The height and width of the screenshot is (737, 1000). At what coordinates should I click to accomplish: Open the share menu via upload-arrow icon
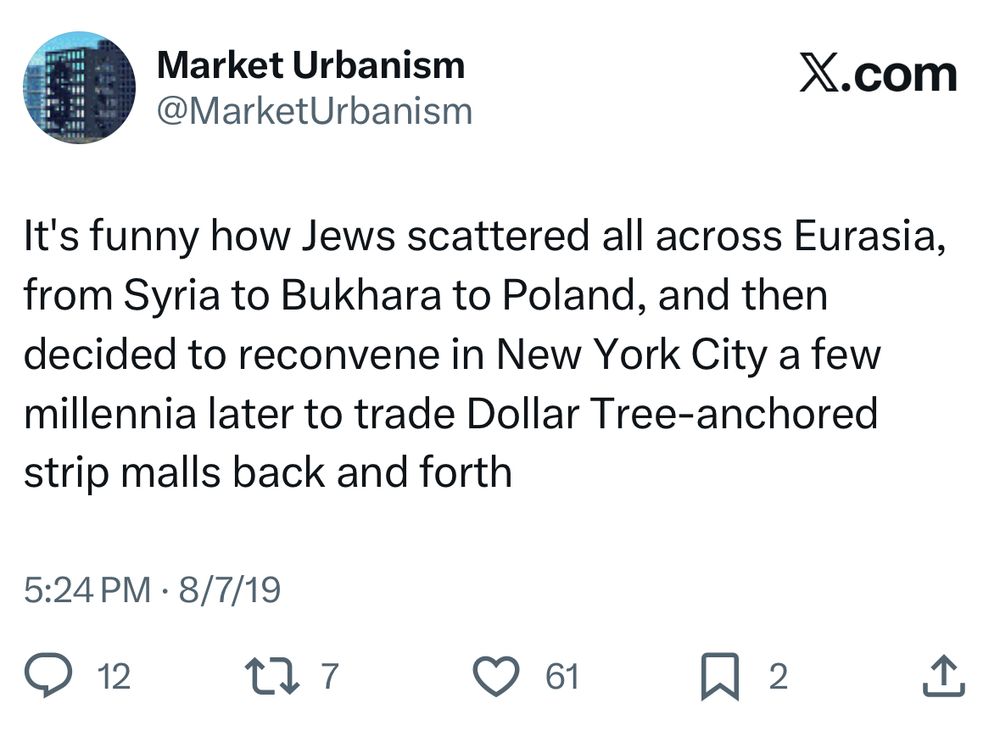[x=942, y=677]
